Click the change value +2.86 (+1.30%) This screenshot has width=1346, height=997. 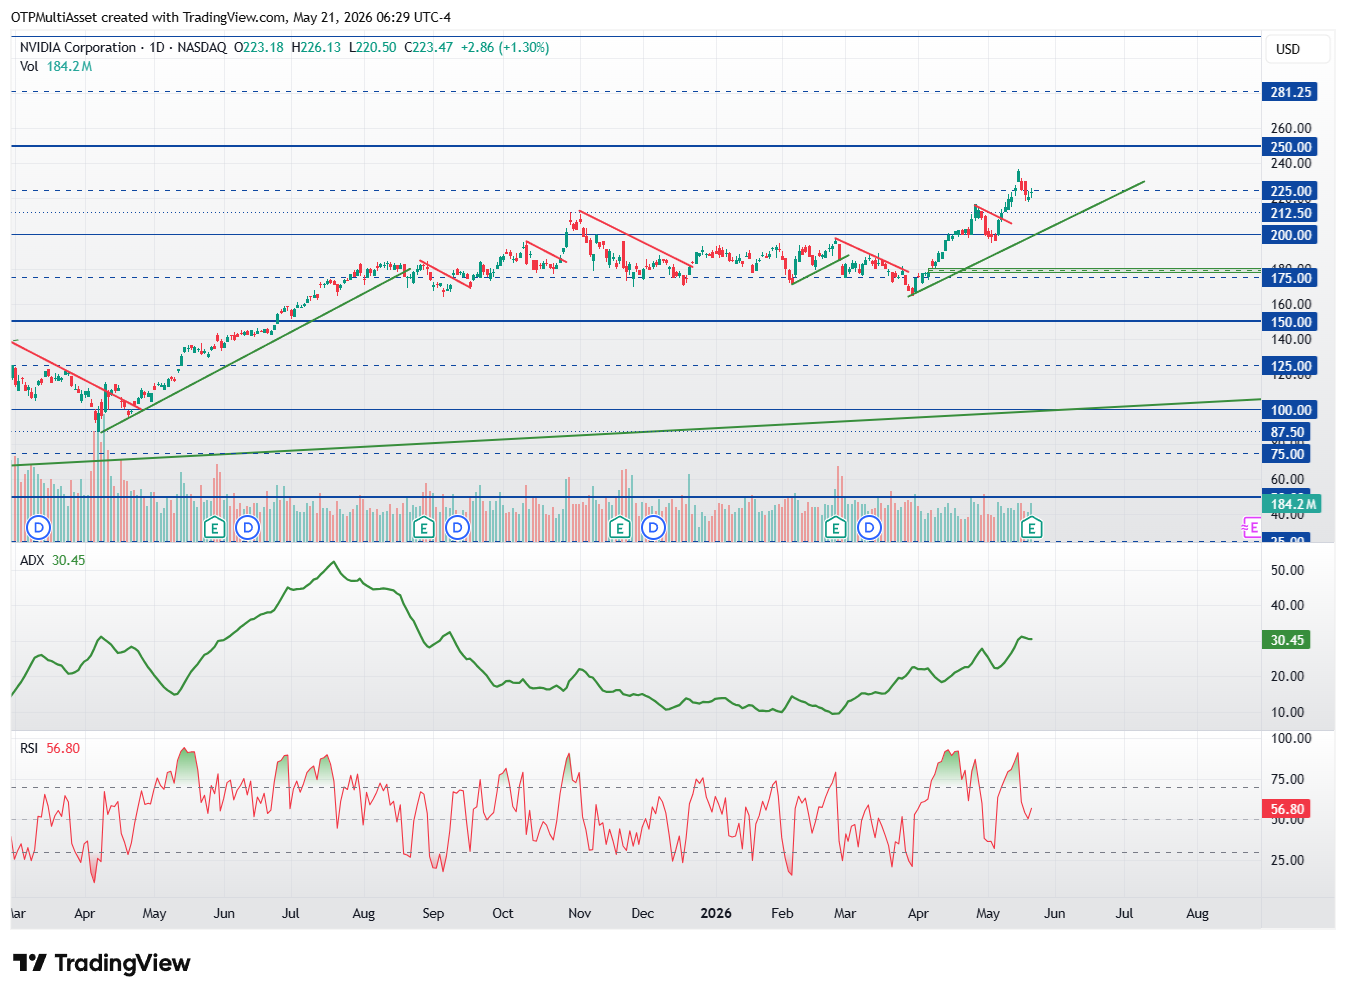coord(505,47)
